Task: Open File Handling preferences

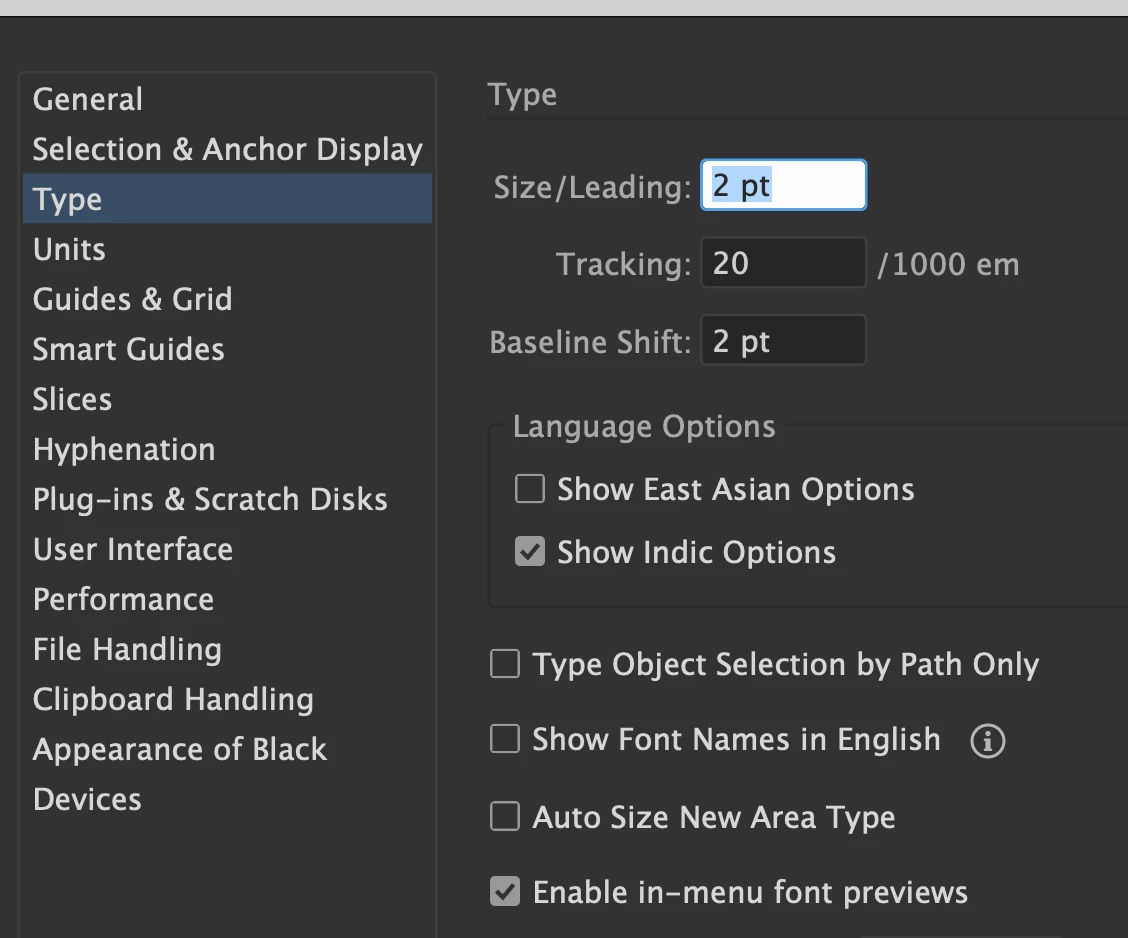Action: tap(127, 649)
